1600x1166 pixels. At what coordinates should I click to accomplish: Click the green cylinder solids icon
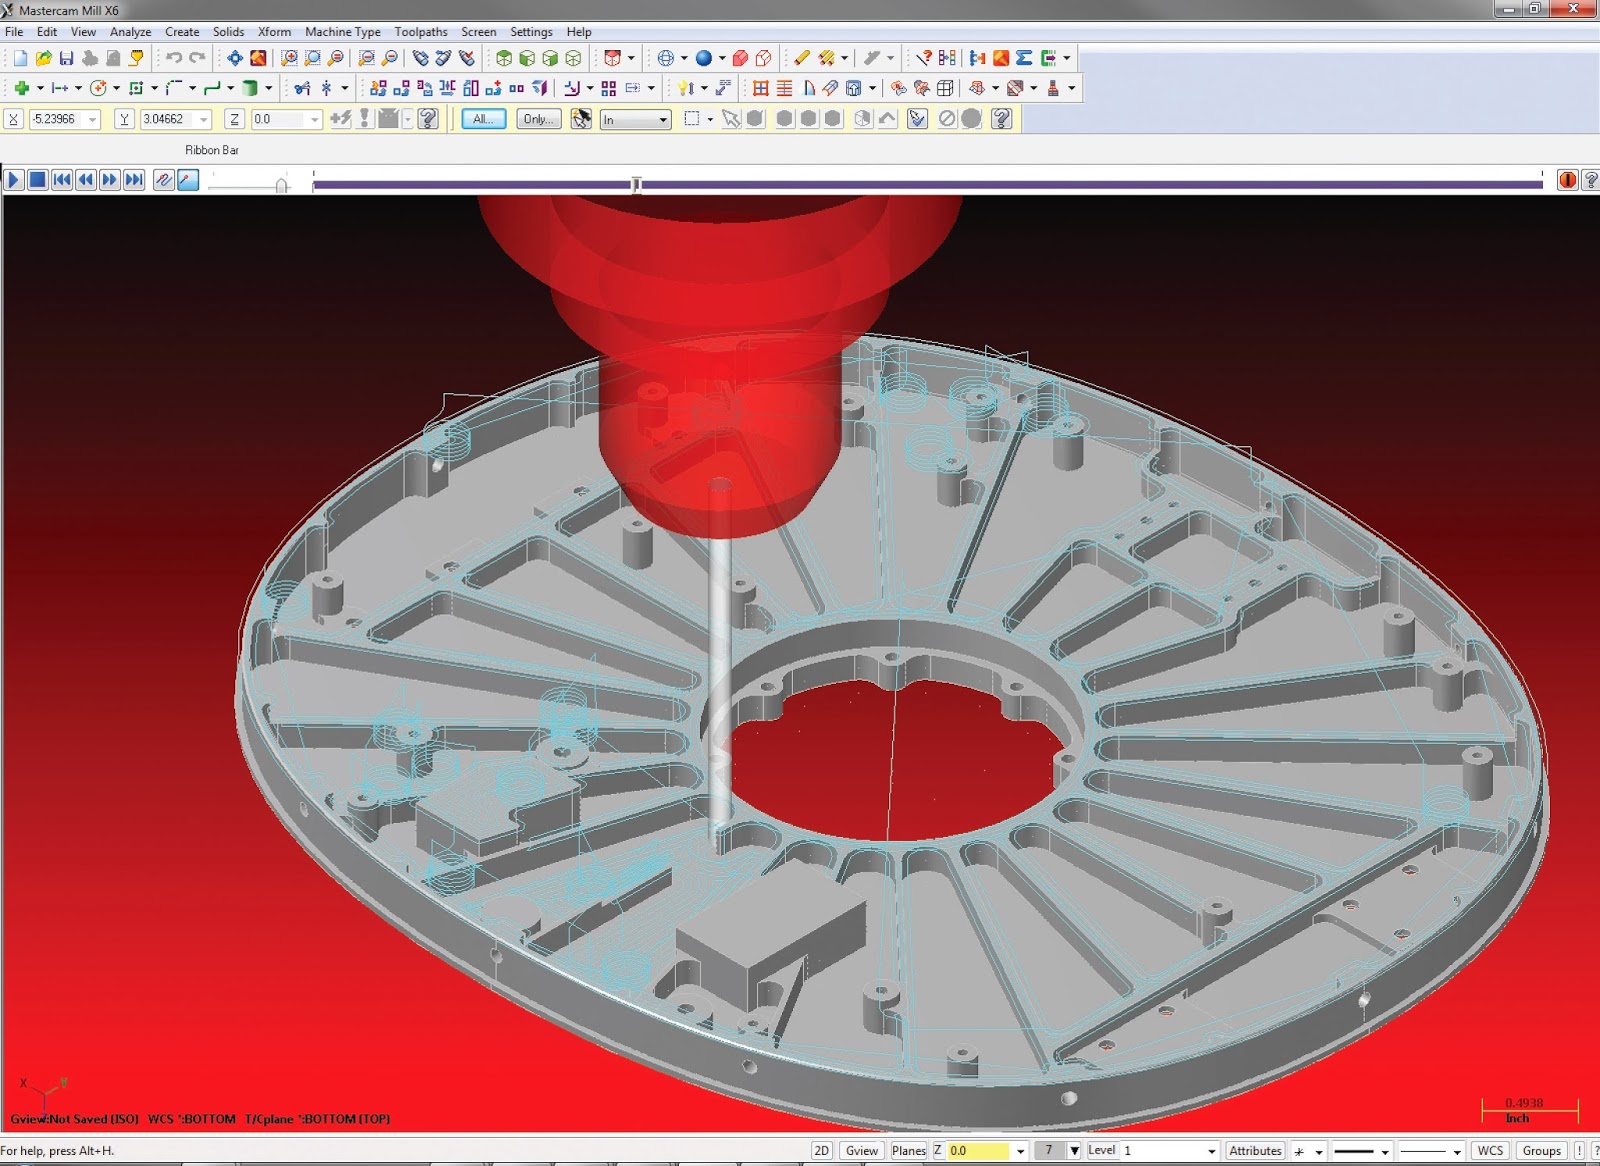pos(250,88)
